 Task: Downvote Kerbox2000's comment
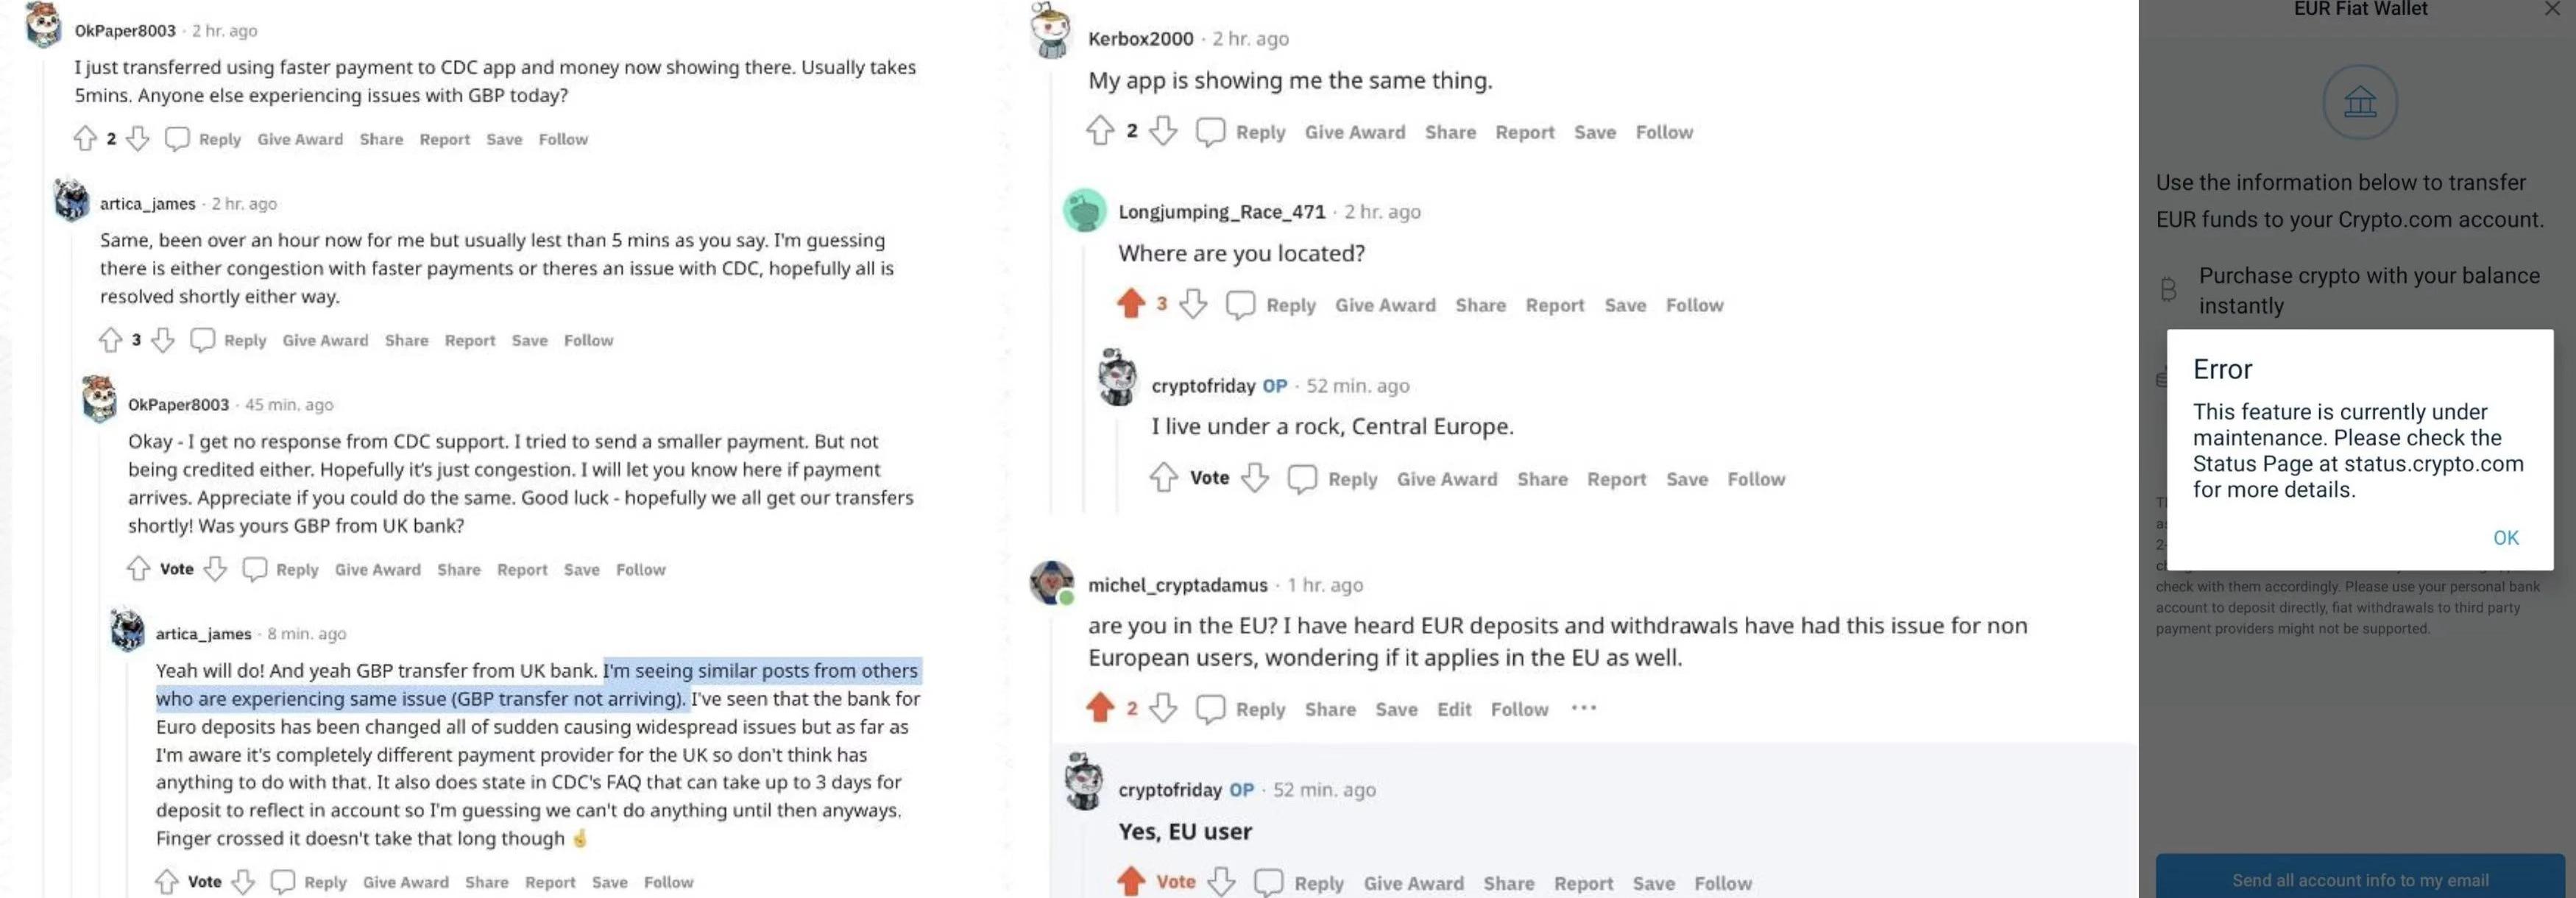pyautogui.click(x=1162, y=131)
